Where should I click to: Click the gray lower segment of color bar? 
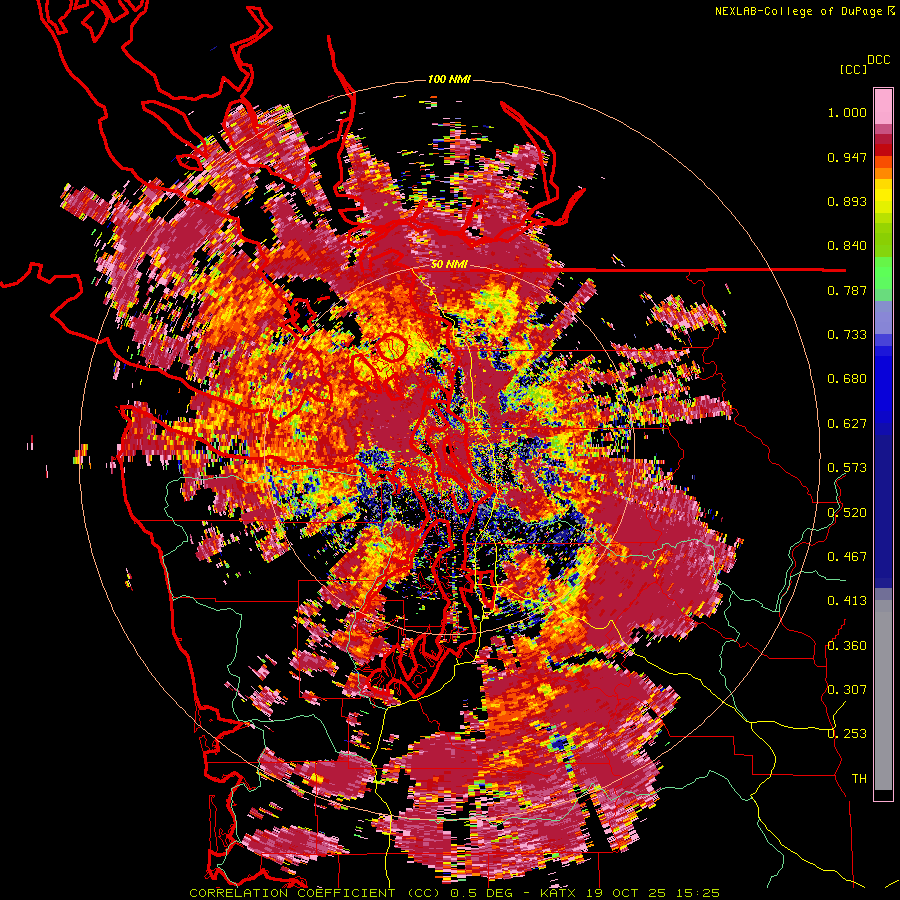(883, 695)
